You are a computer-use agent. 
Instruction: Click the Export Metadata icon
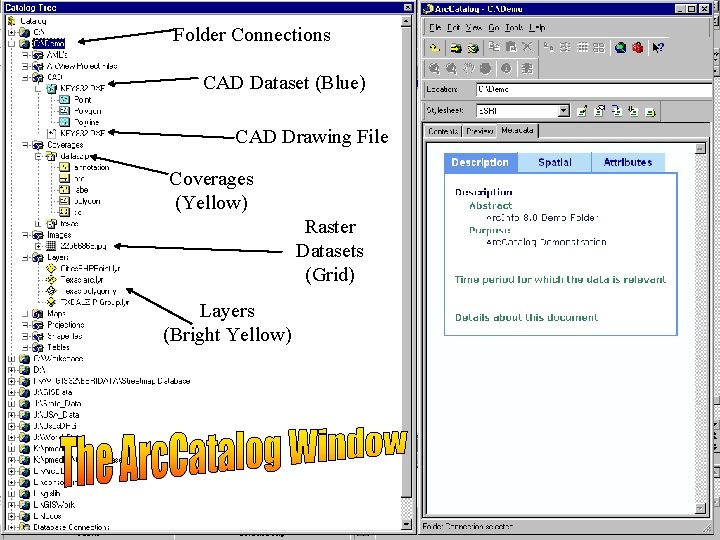(x=650, y=111)
